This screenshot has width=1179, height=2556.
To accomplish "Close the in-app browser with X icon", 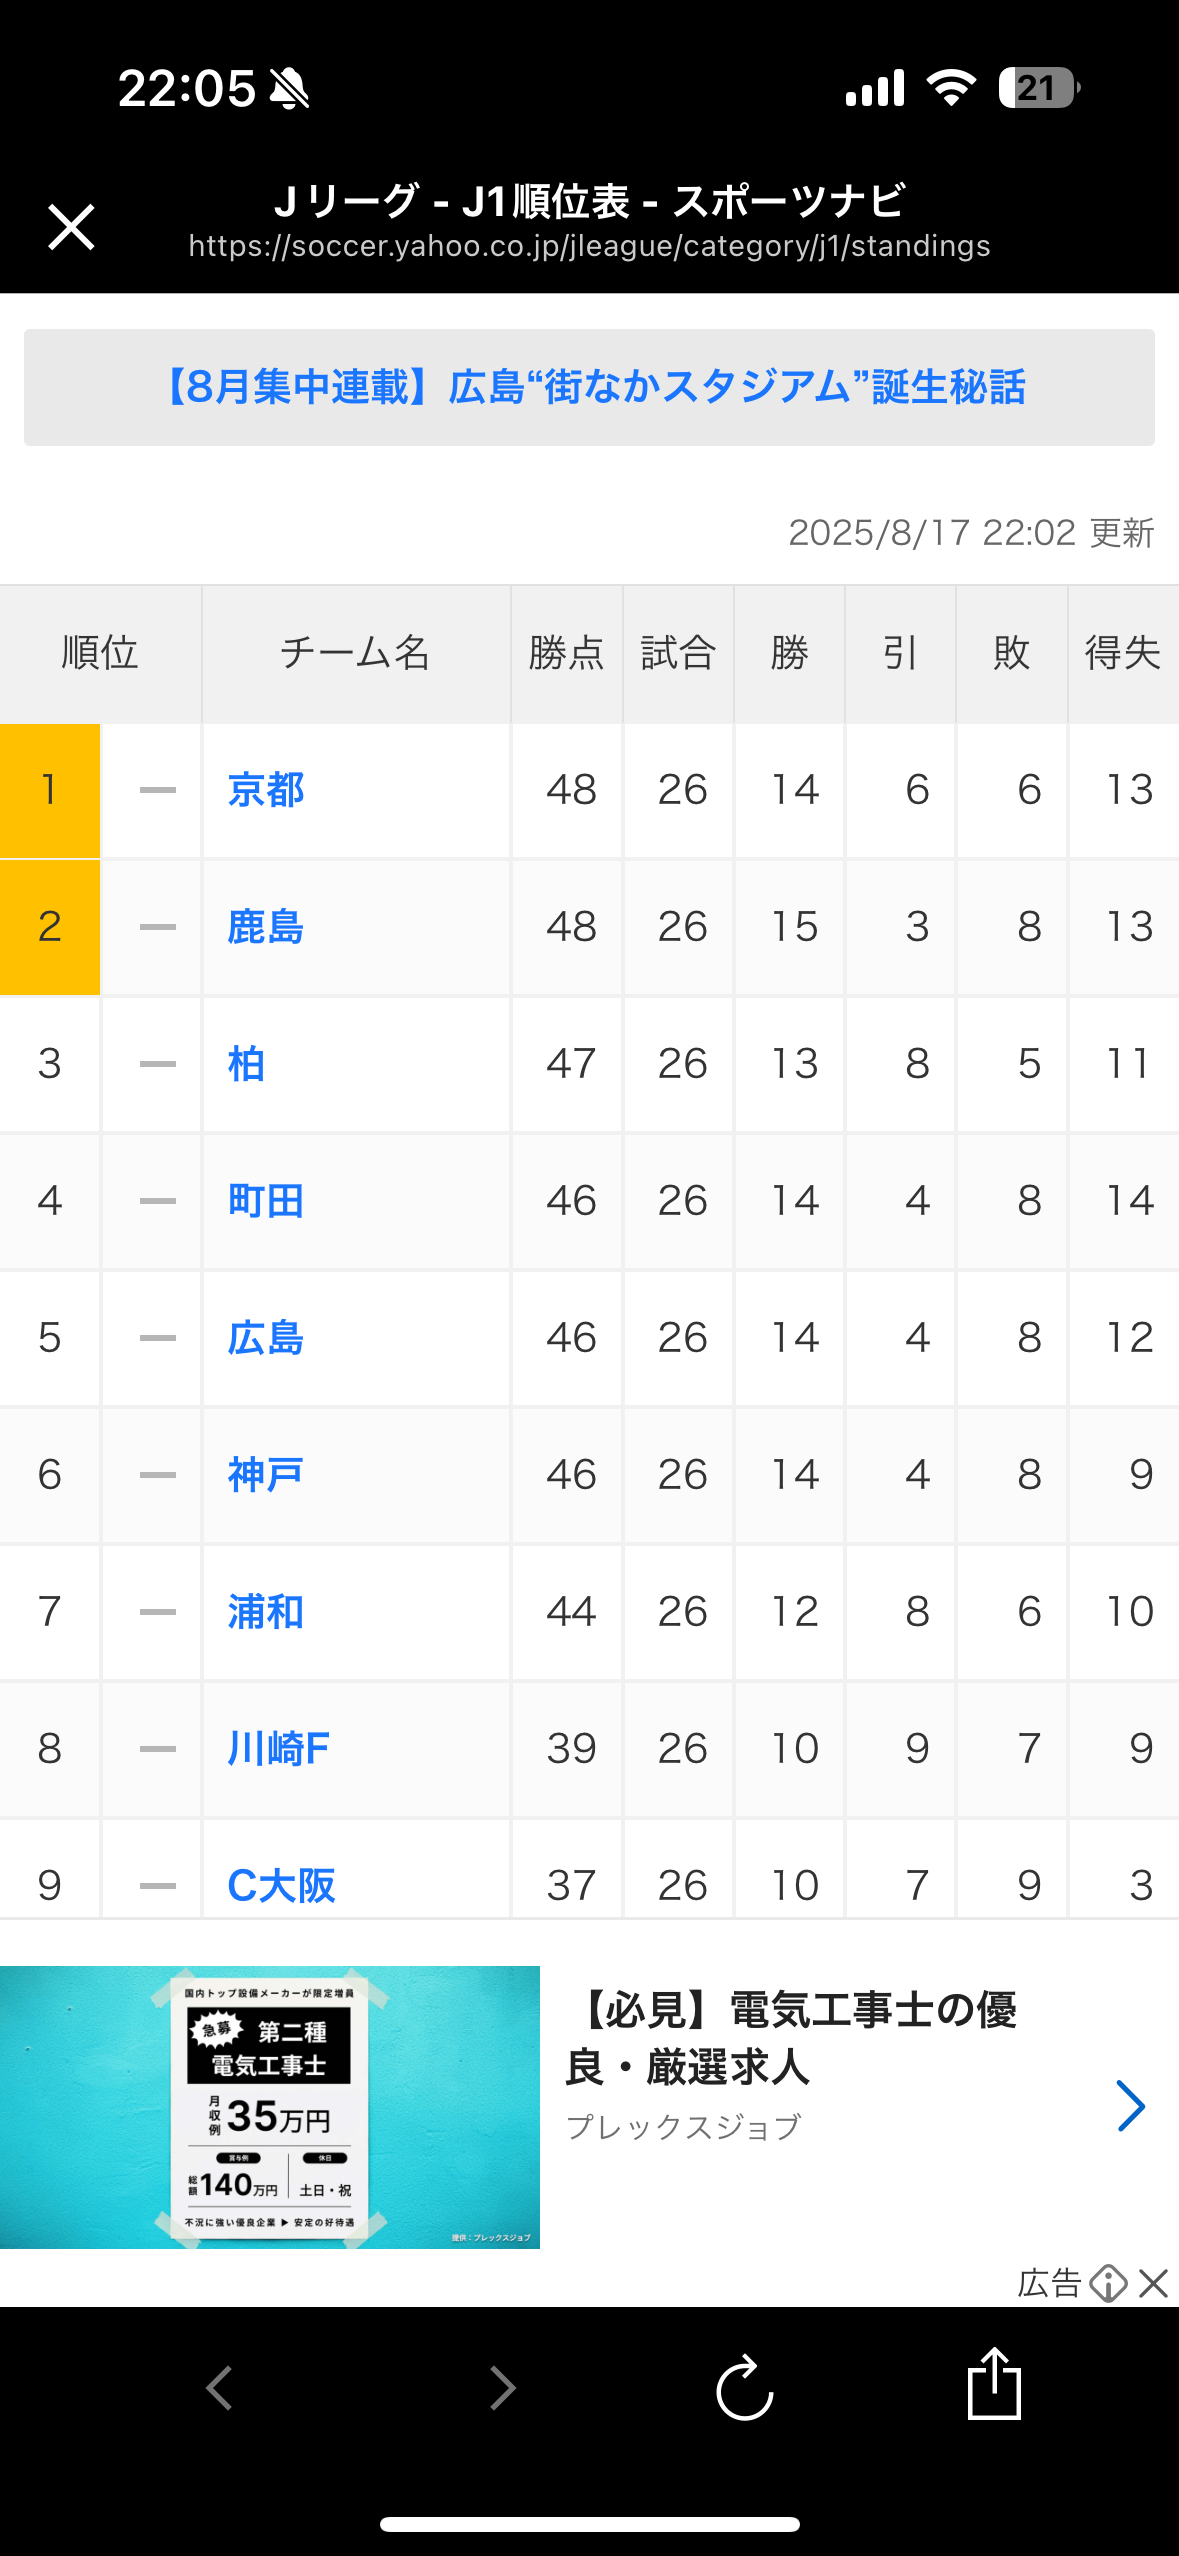I will (71, 227).
